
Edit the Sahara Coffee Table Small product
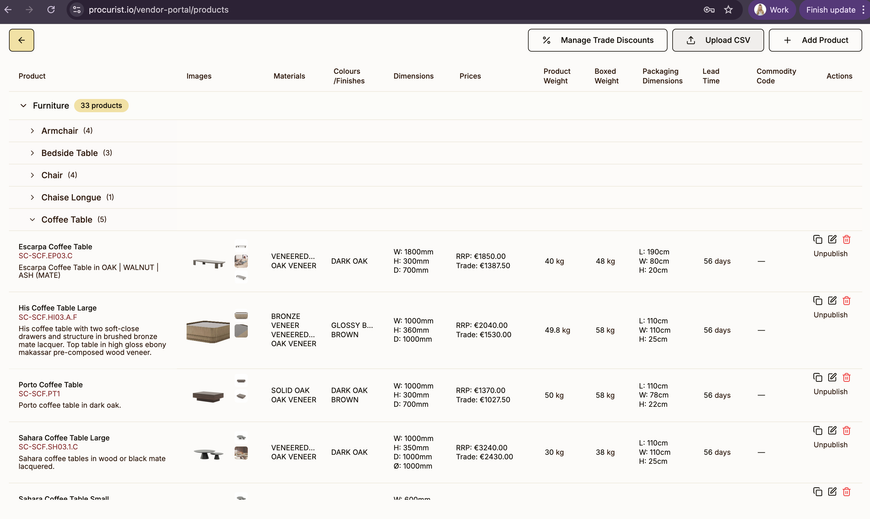pos(832,491)
